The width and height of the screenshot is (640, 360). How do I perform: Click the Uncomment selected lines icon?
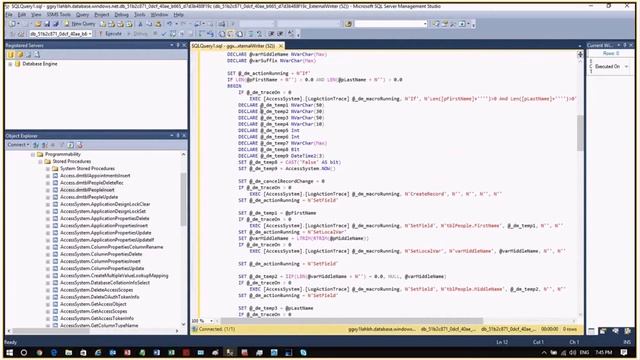[259, 33]
